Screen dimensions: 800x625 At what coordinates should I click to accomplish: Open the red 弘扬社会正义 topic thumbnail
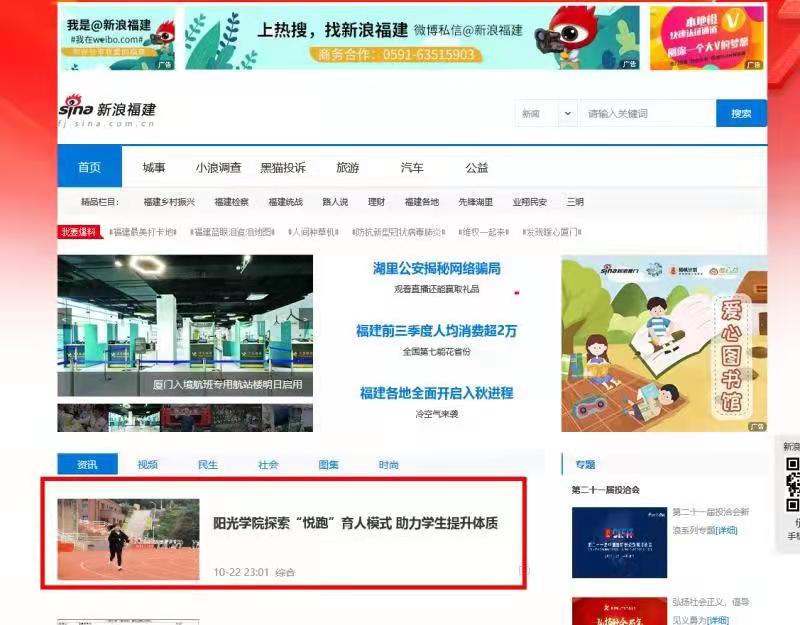619,611
